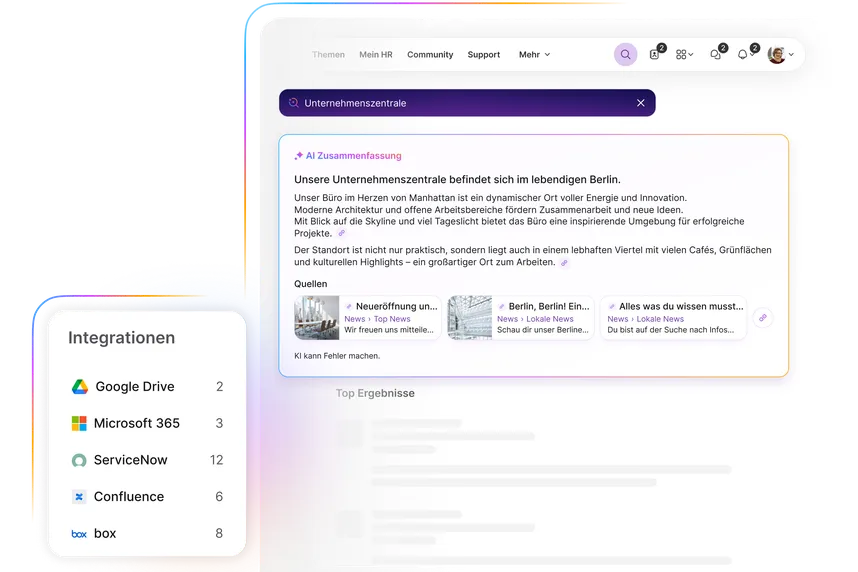
Task: Go to the Themen menu item
Action: [328, 55]
